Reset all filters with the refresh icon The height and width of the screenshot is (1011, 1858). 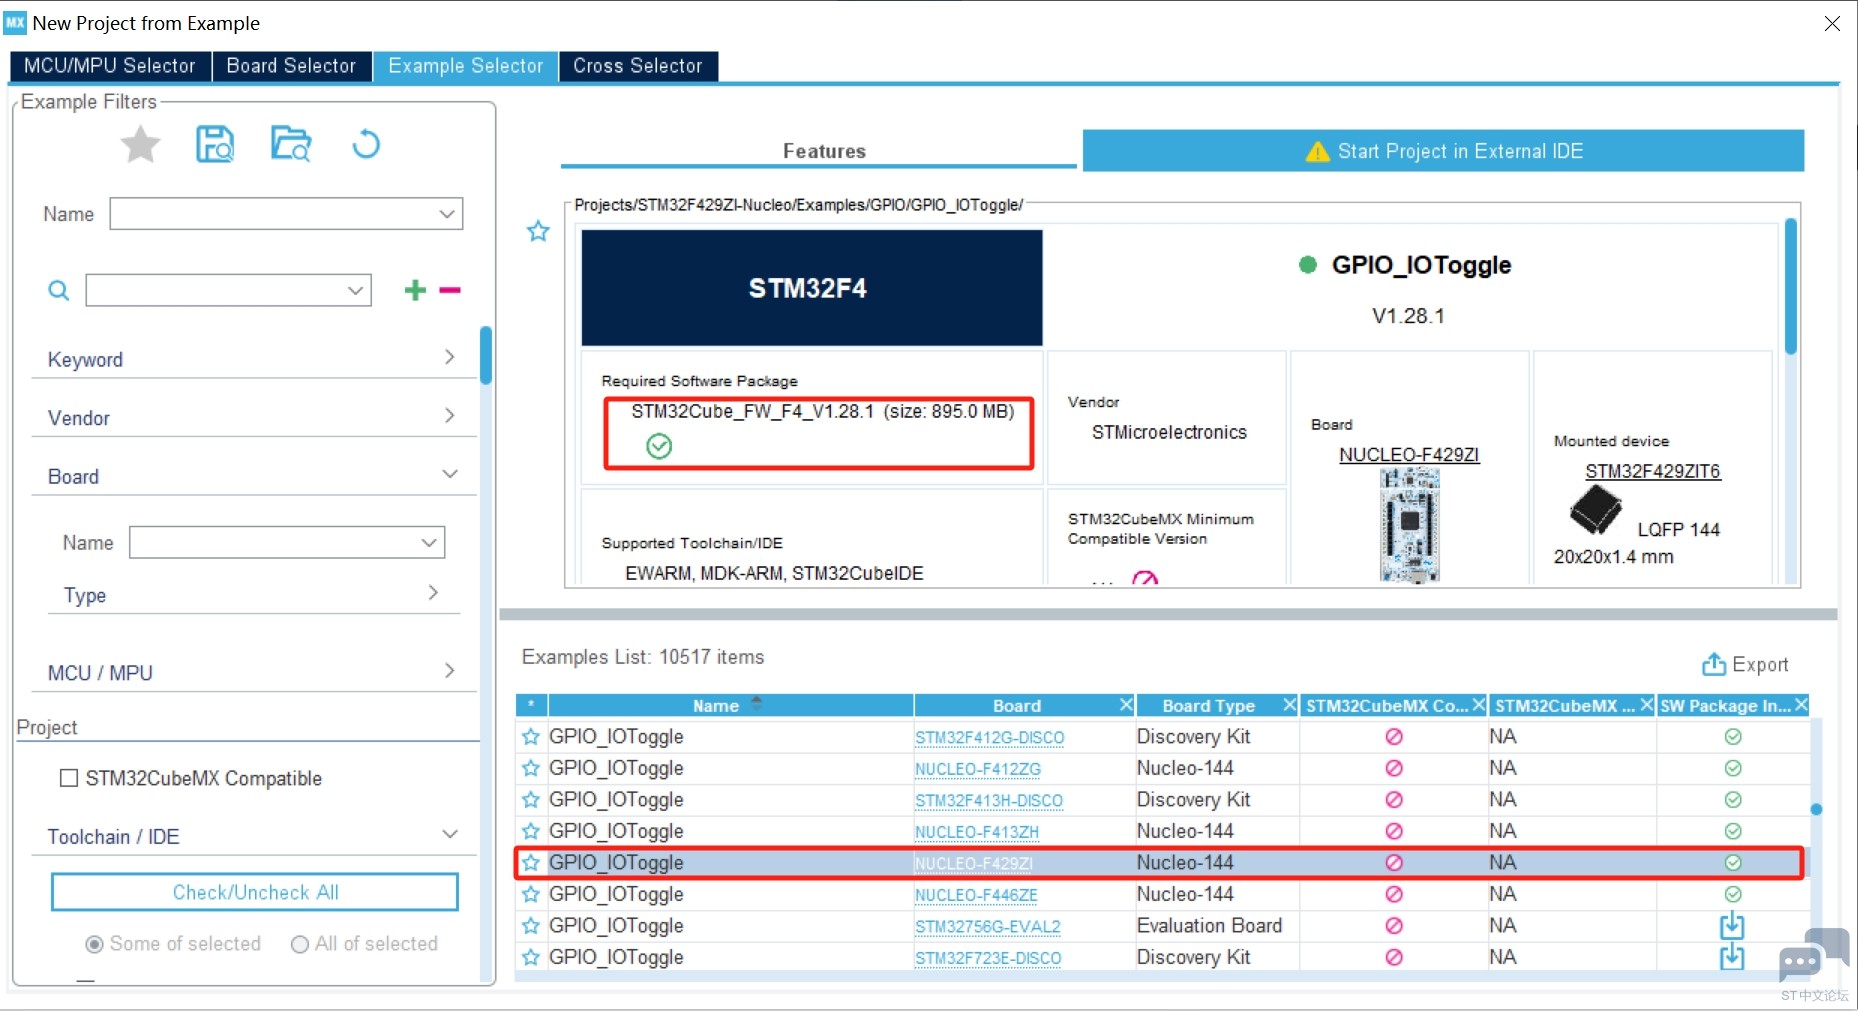366,144
